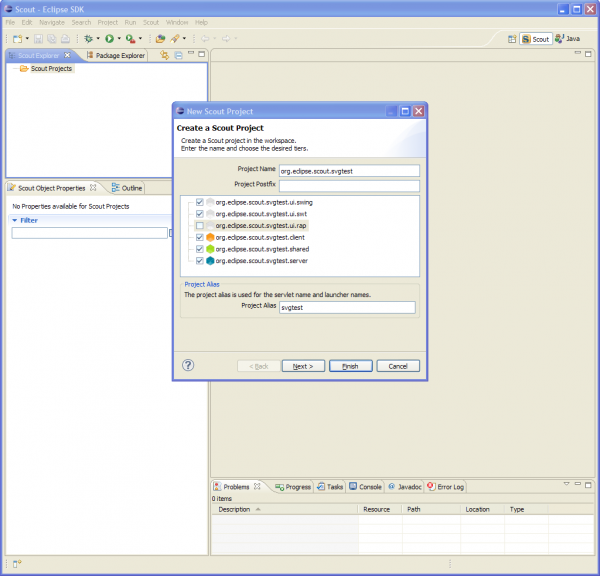Select the Scout perspective button
The width and height of the screenshot is (600, 576).
point(536,39)
